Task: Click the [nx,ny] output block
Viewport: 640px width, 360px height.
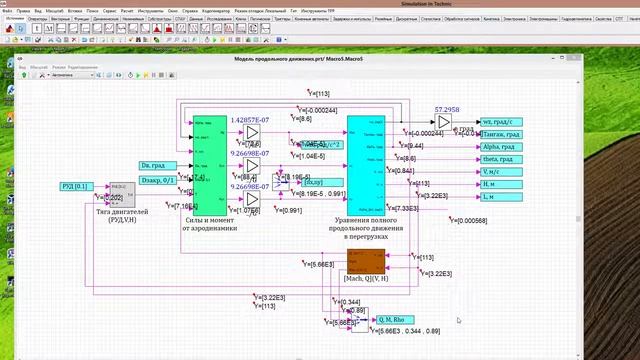Action: click(x=322, y=182)
